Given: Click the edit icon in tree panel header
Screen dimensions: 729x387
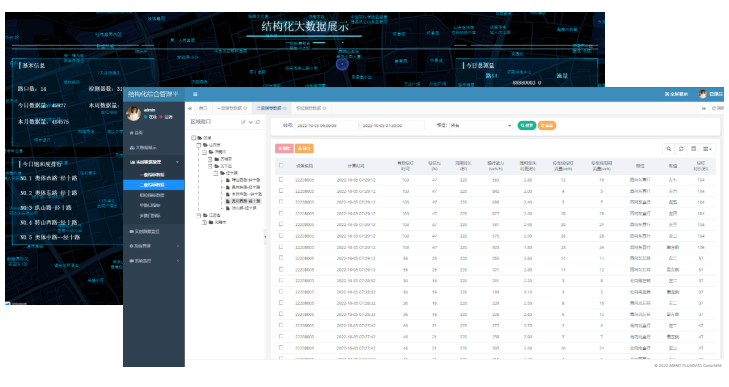Looking at the screenshot, I should pyautogui.click(x=243, y=122).
